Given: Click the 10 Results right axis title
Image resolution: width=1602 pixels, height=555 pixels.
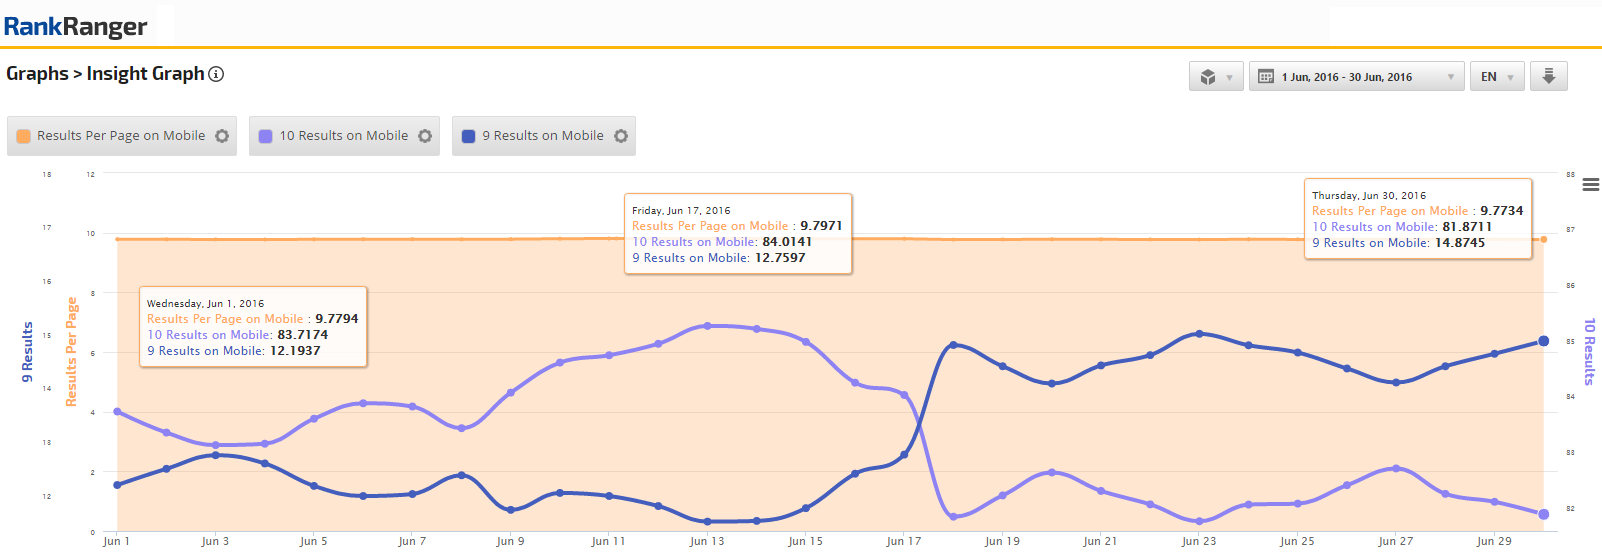Looking at the screenshot, I should point(1589,352).
